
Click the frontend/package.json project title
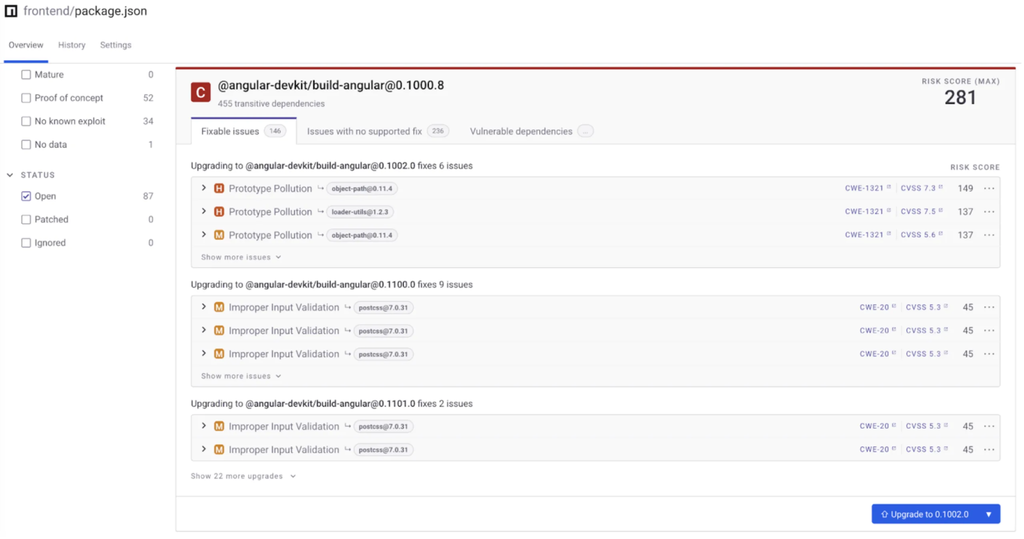pos(86,11)
